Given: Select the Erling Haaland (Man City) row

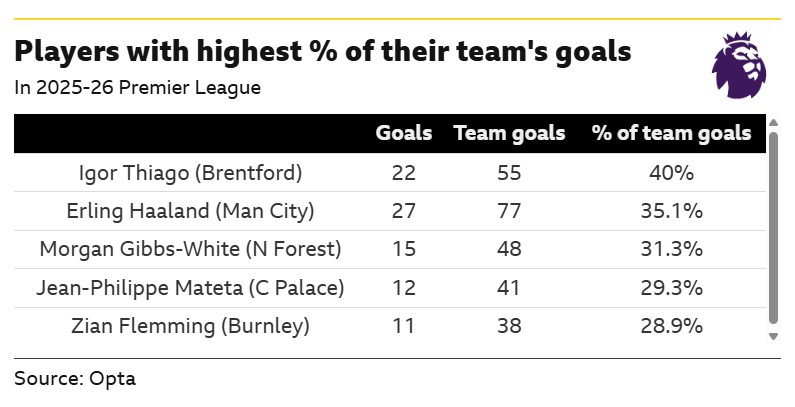Looking at the screenshot, I should click(x=389, y=211).
